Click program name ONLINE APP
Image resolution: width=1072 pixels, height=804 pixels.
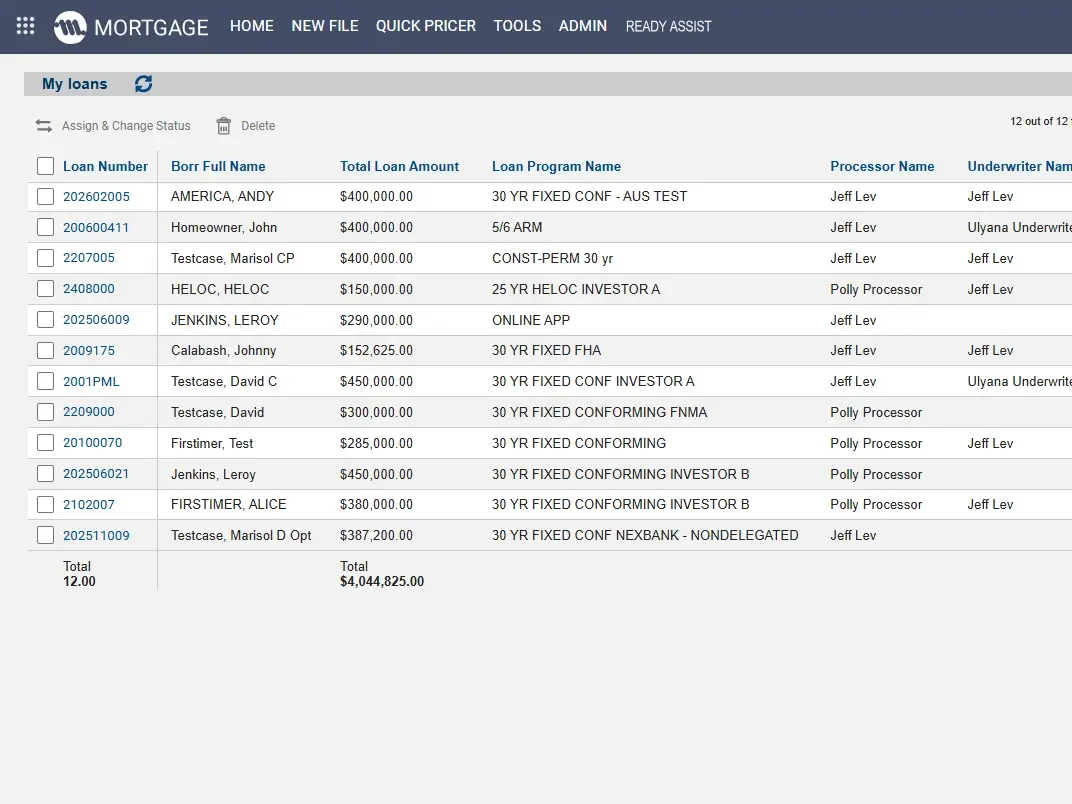click(531, 320)
